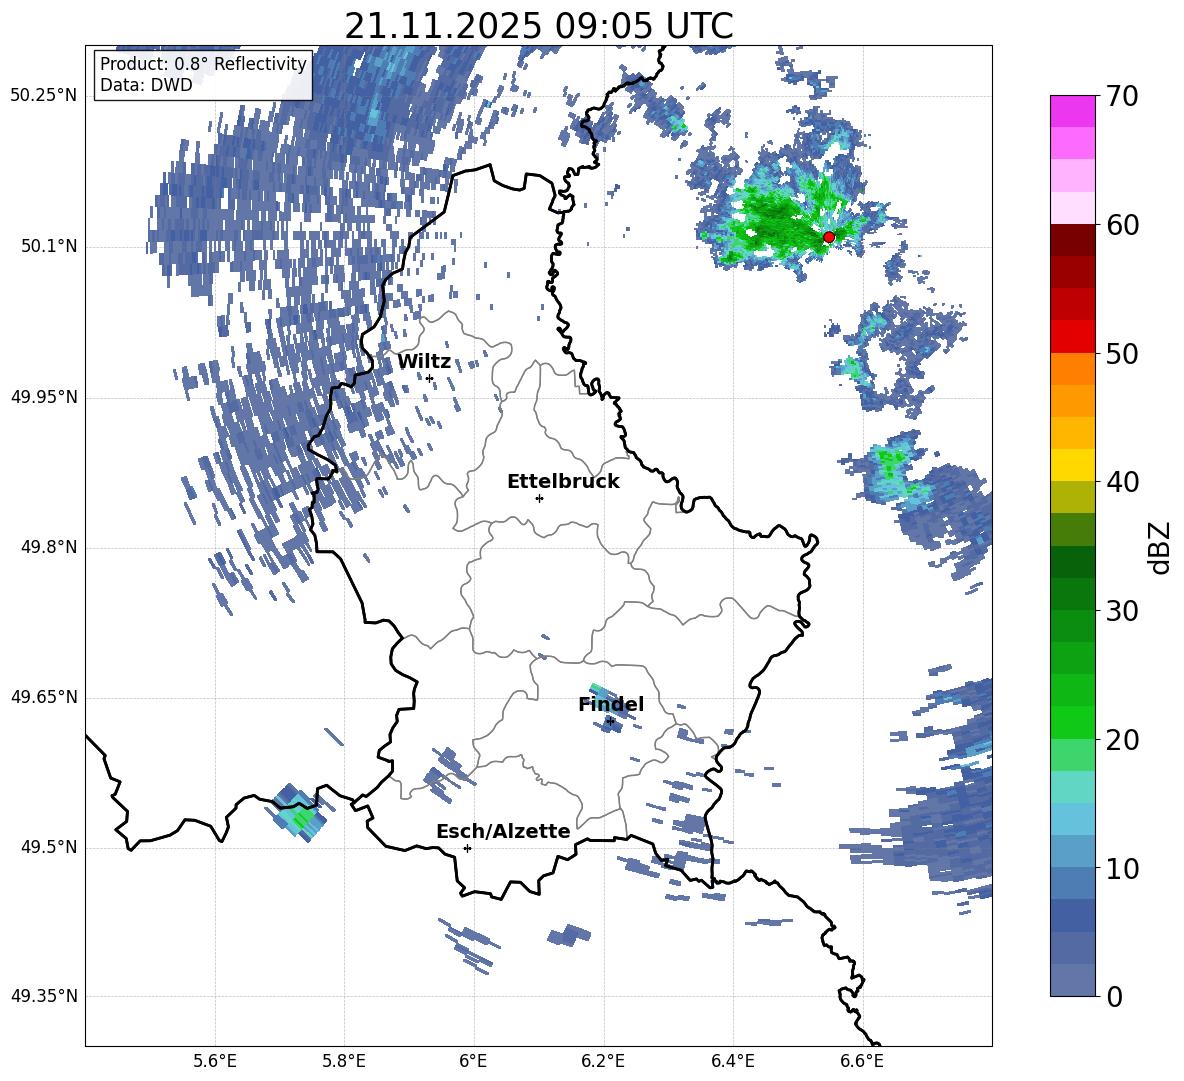
Task: Click the 6.2°E longitude label
Action: 603,1061
